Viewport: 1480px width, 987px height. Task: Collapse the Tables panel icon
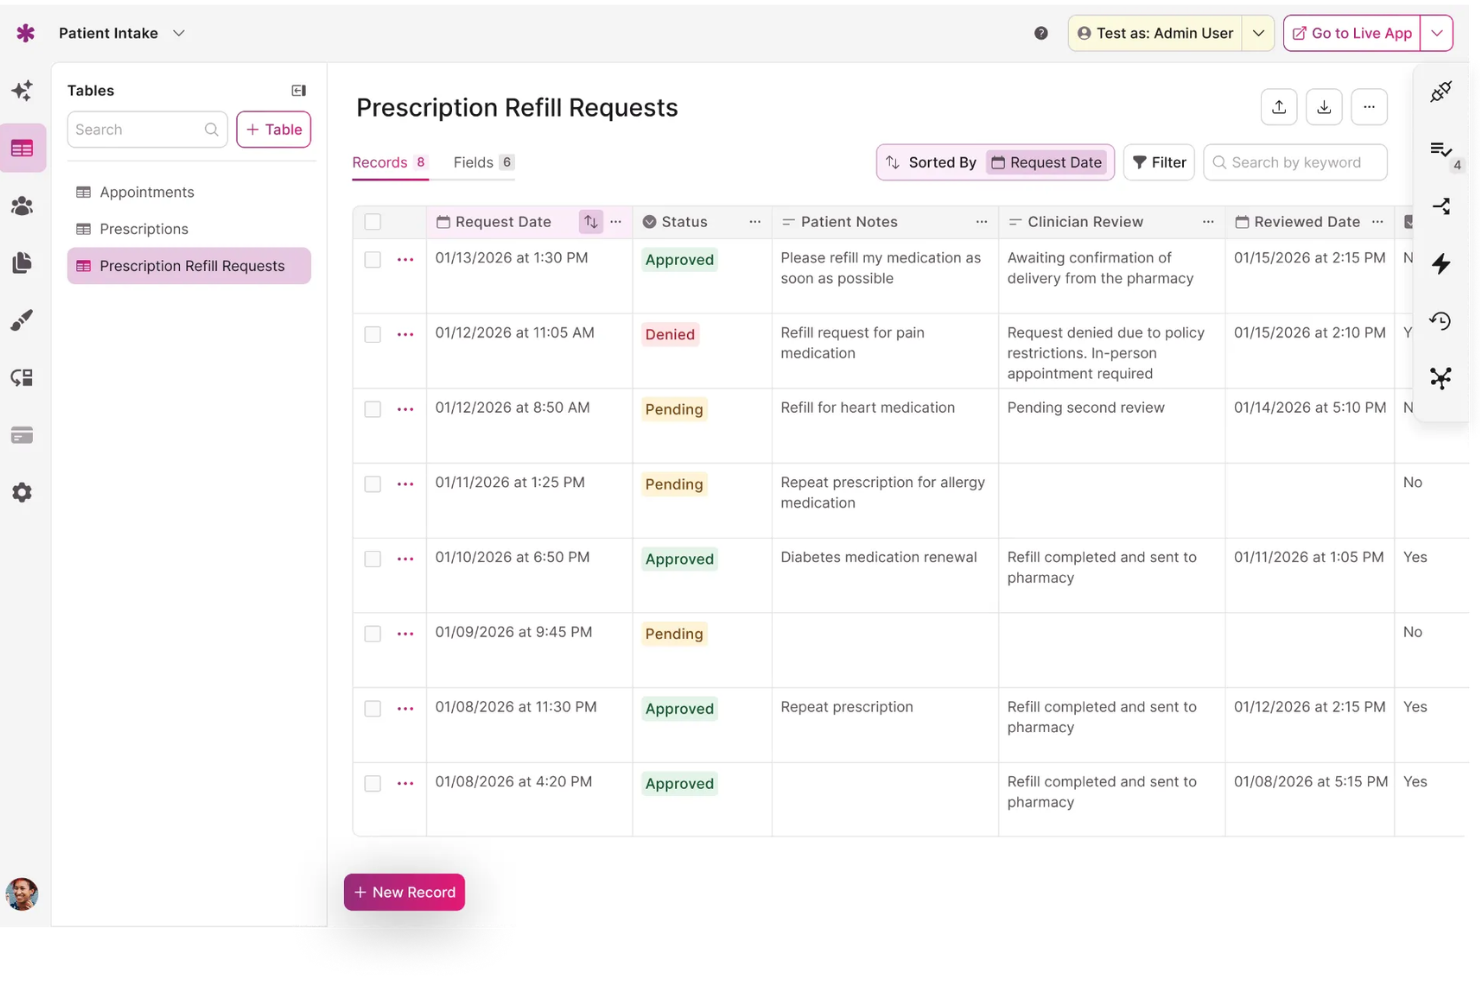pyautogui.click(x=298, y=91)
